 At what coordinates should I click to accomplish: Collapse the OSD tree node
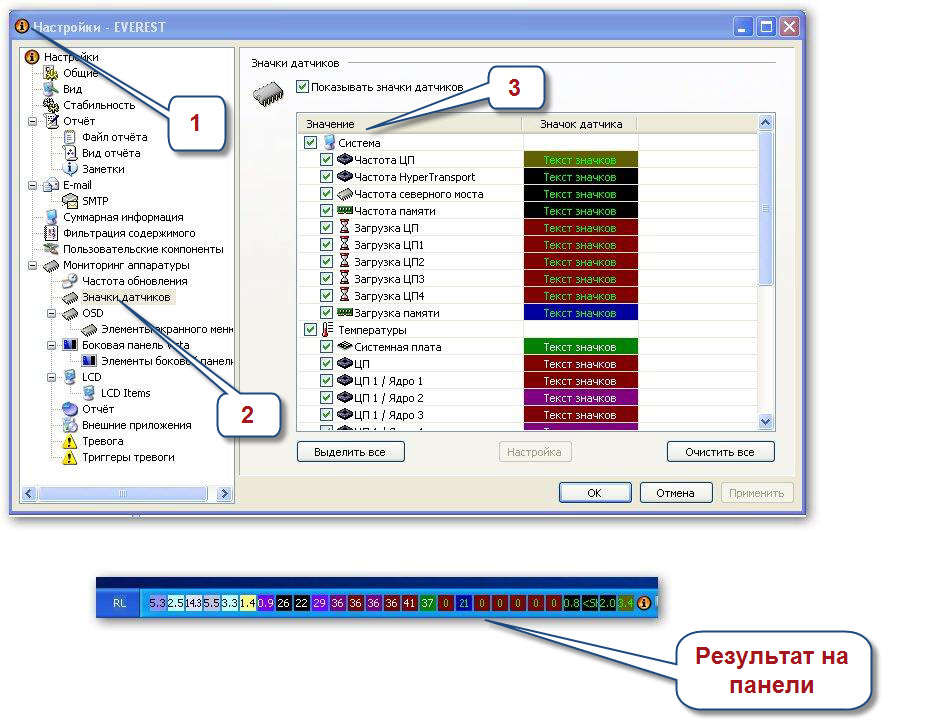pyautogui.click(x=52, y=313)
